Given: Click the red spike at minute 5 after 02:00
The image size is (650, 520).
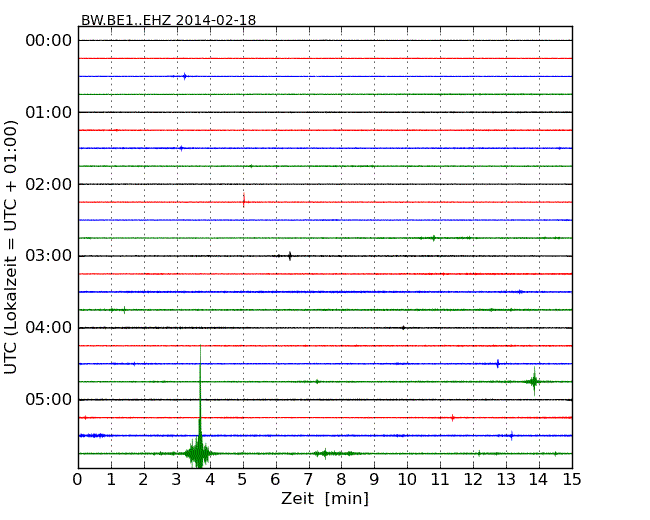Looking at the screenshot, I should (244, 201).
